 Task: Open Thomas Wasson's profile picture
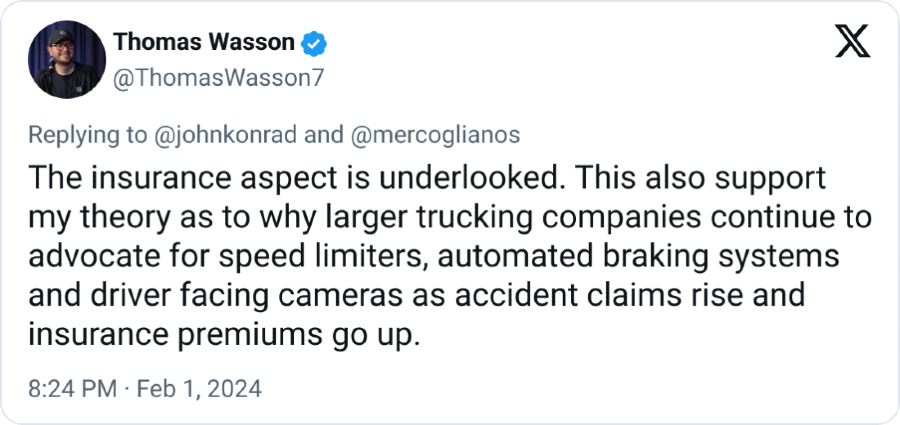67,60
